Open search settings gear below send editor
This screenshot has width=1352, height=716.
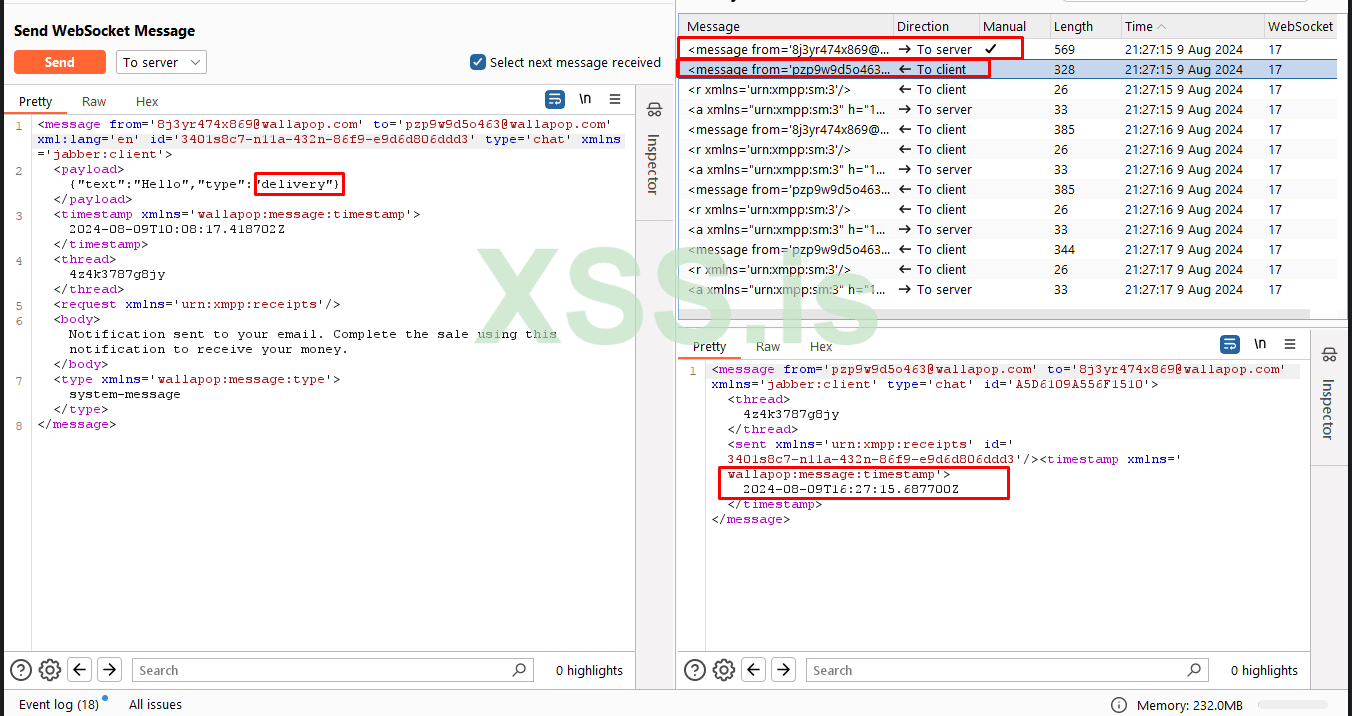click(x=50, y=670)
